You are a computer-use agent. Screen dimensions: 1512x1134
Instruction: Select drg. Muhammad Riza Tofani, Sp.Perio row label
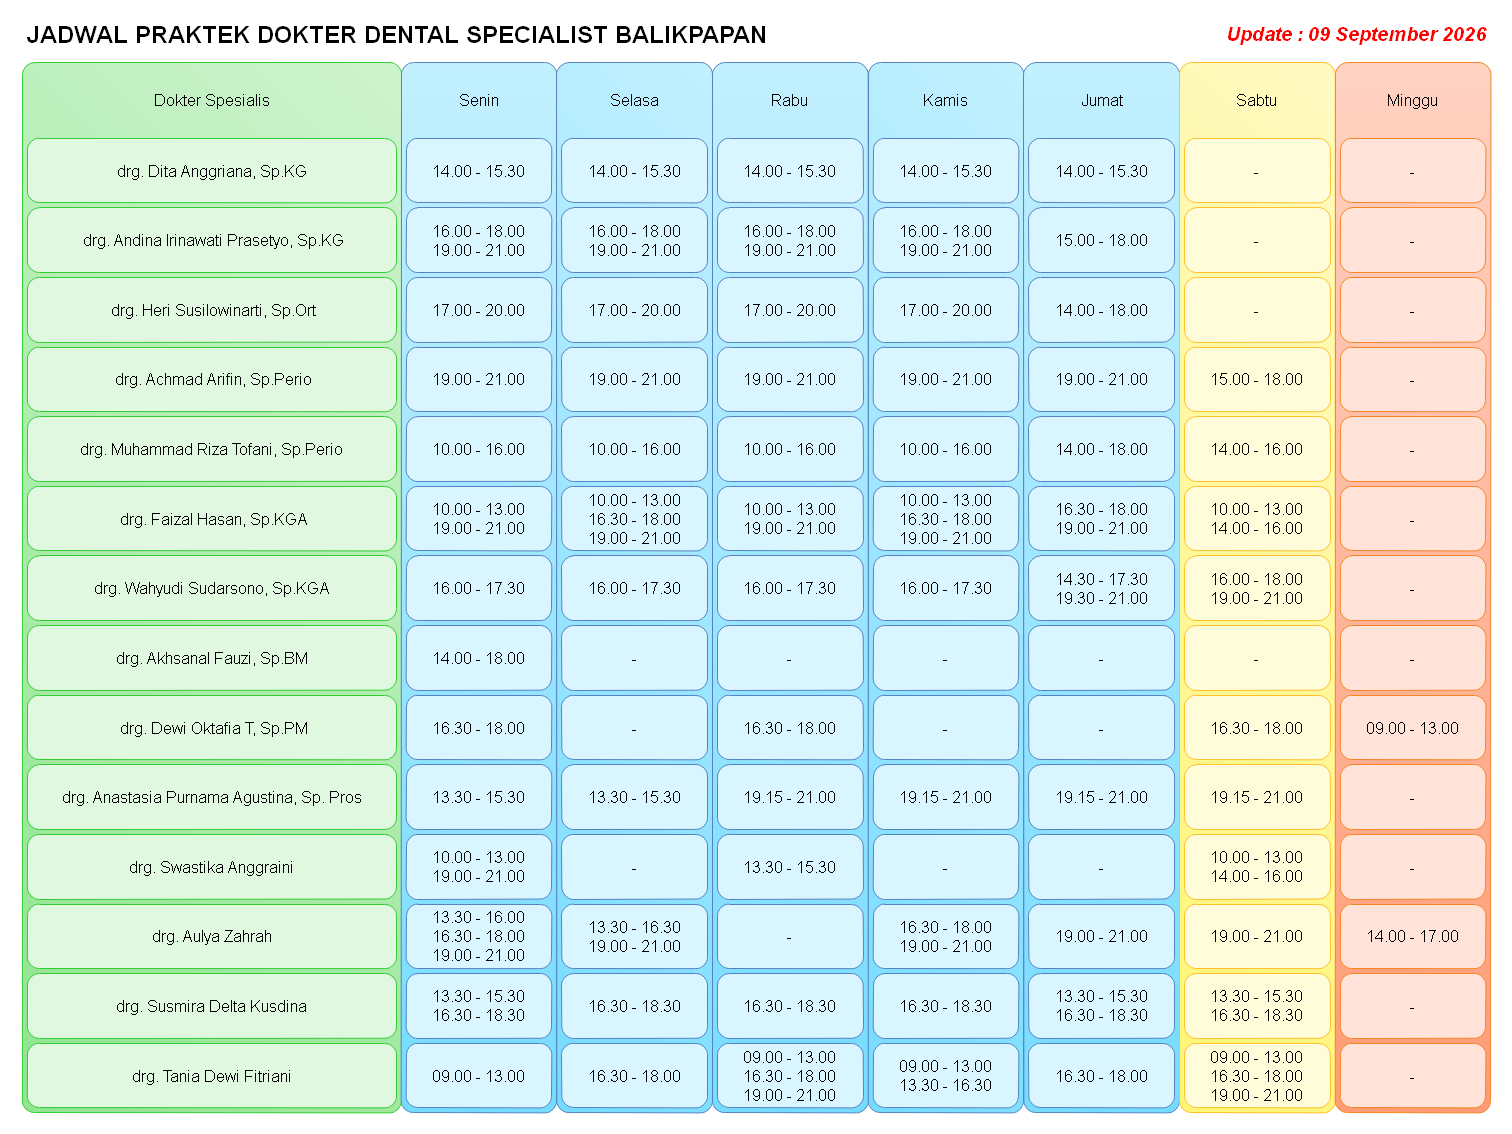click(x=212, y=449)
